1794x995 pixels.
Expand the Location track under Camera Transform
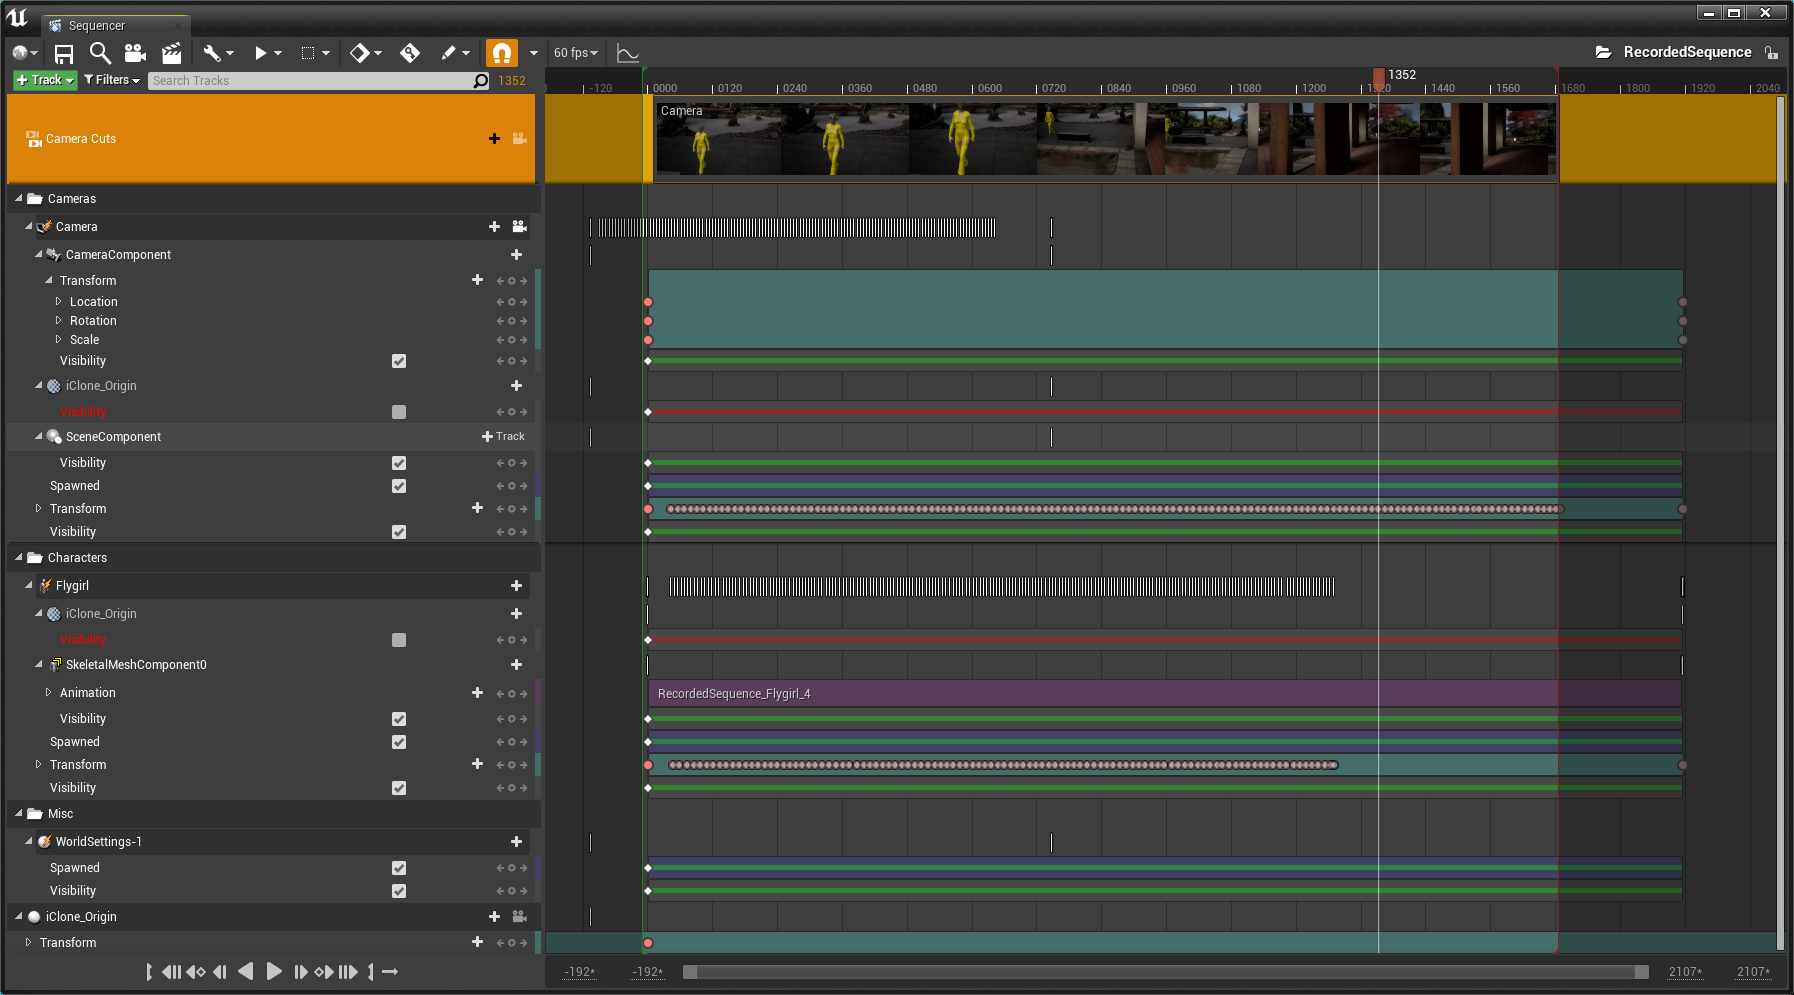click(59, 301)
